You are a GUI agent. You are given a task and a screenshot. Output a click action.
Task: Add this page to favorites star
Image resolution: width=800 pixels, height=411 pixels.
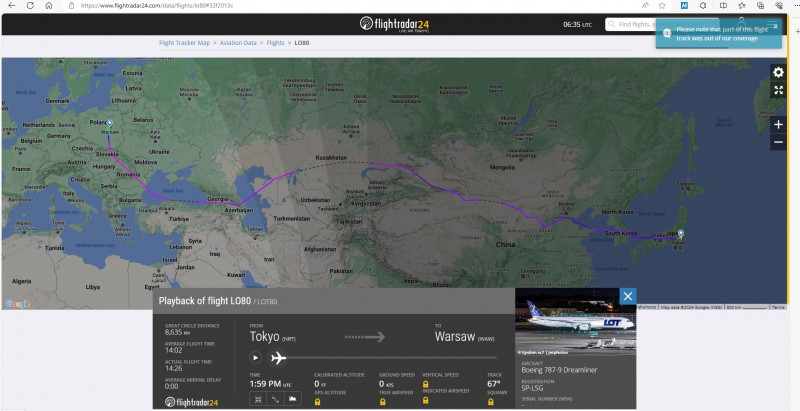coord(662,6)
